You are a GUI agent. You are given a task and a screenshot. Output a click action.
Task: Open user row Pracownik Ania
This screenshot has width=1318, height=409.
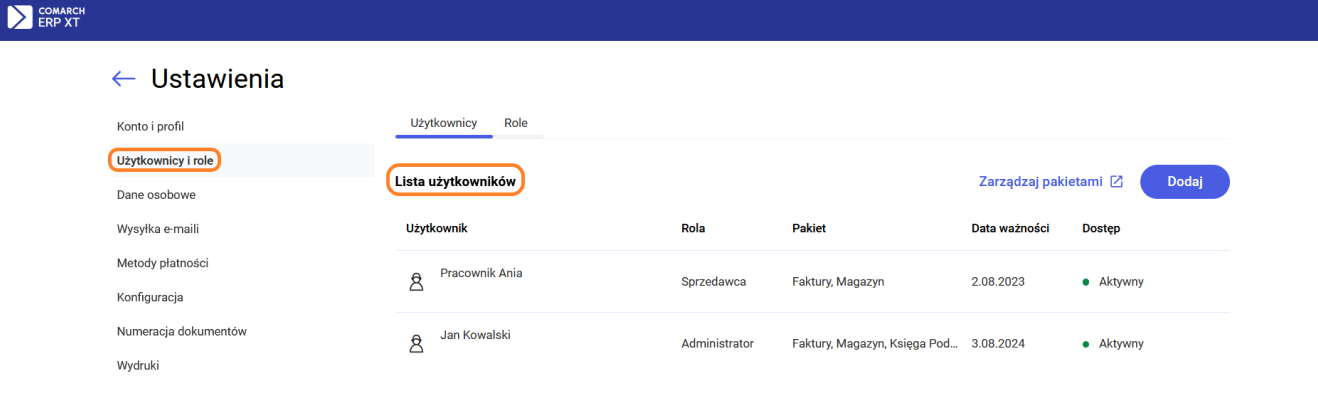pyautogui.click(x=481, y=273)
